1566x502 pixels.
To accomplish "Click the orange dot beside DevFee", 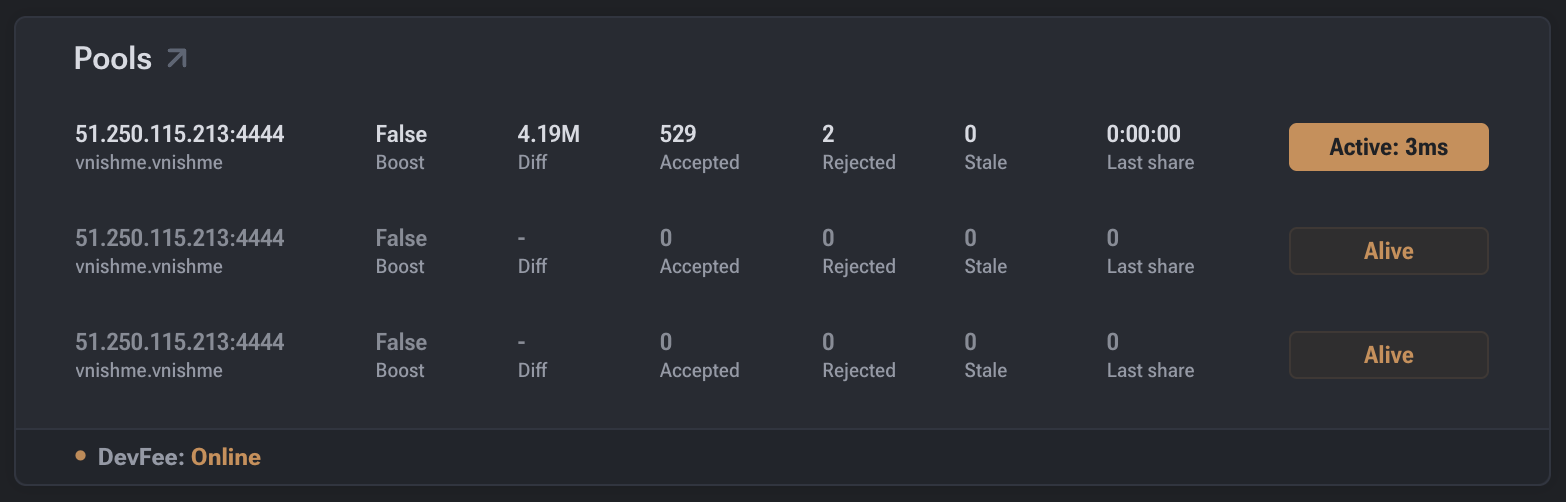I will tap(81, 456).
